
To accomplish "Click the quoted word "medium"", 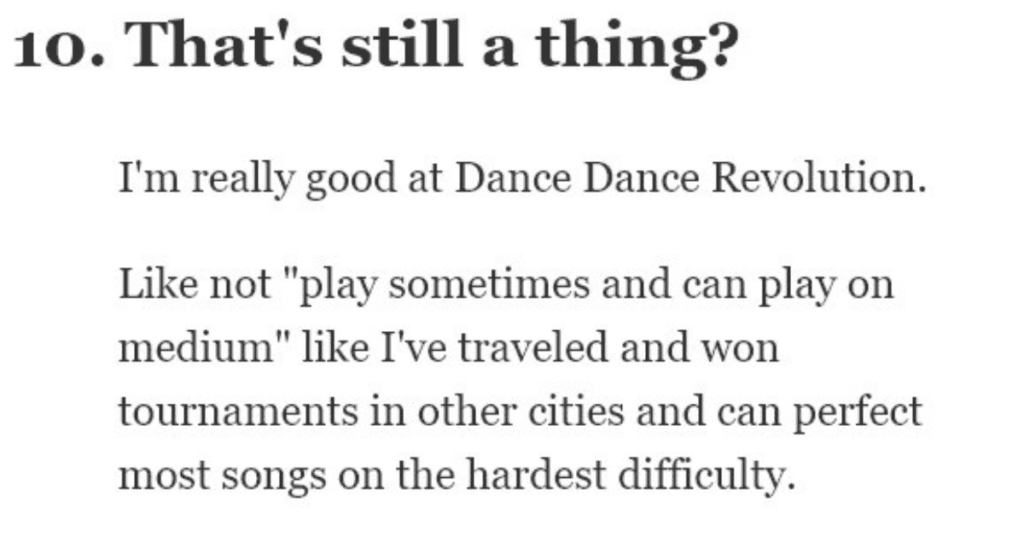I will tap(186, 351).
